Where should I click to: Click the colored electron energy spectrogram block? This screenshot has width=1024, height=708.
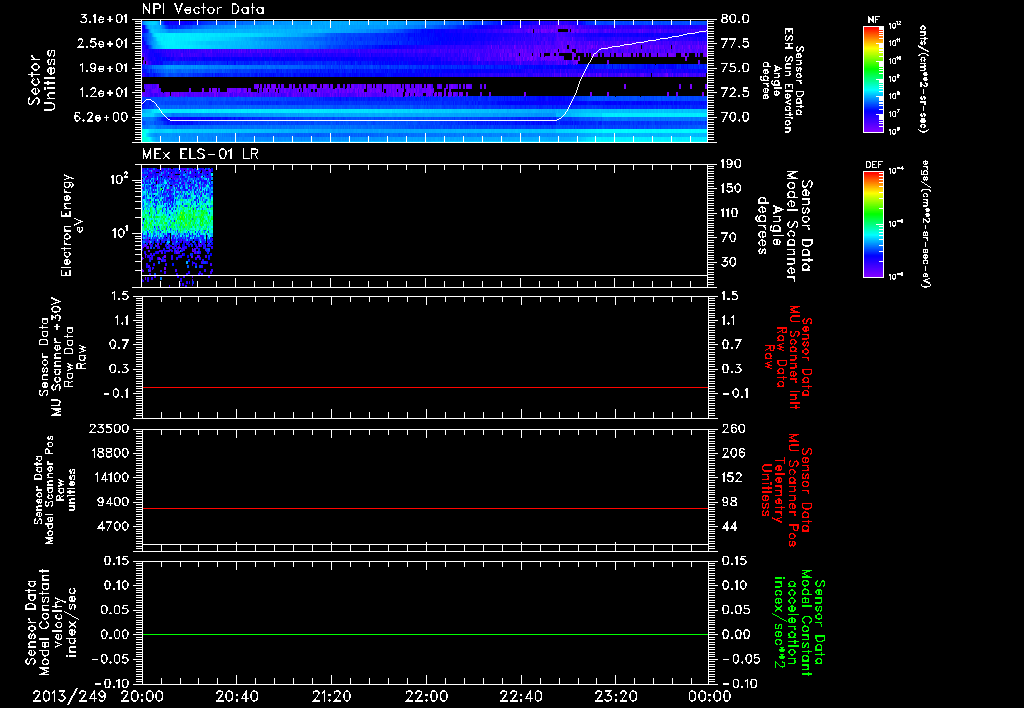[177, 220]
